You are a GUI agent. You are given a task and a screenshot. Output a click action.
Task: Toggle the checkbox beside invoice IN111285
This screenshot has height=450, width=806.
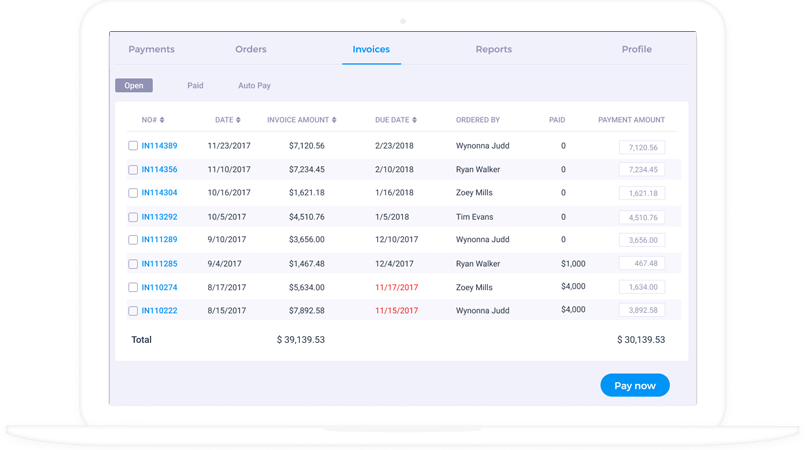pyautogui.click(x=133, y=264)
